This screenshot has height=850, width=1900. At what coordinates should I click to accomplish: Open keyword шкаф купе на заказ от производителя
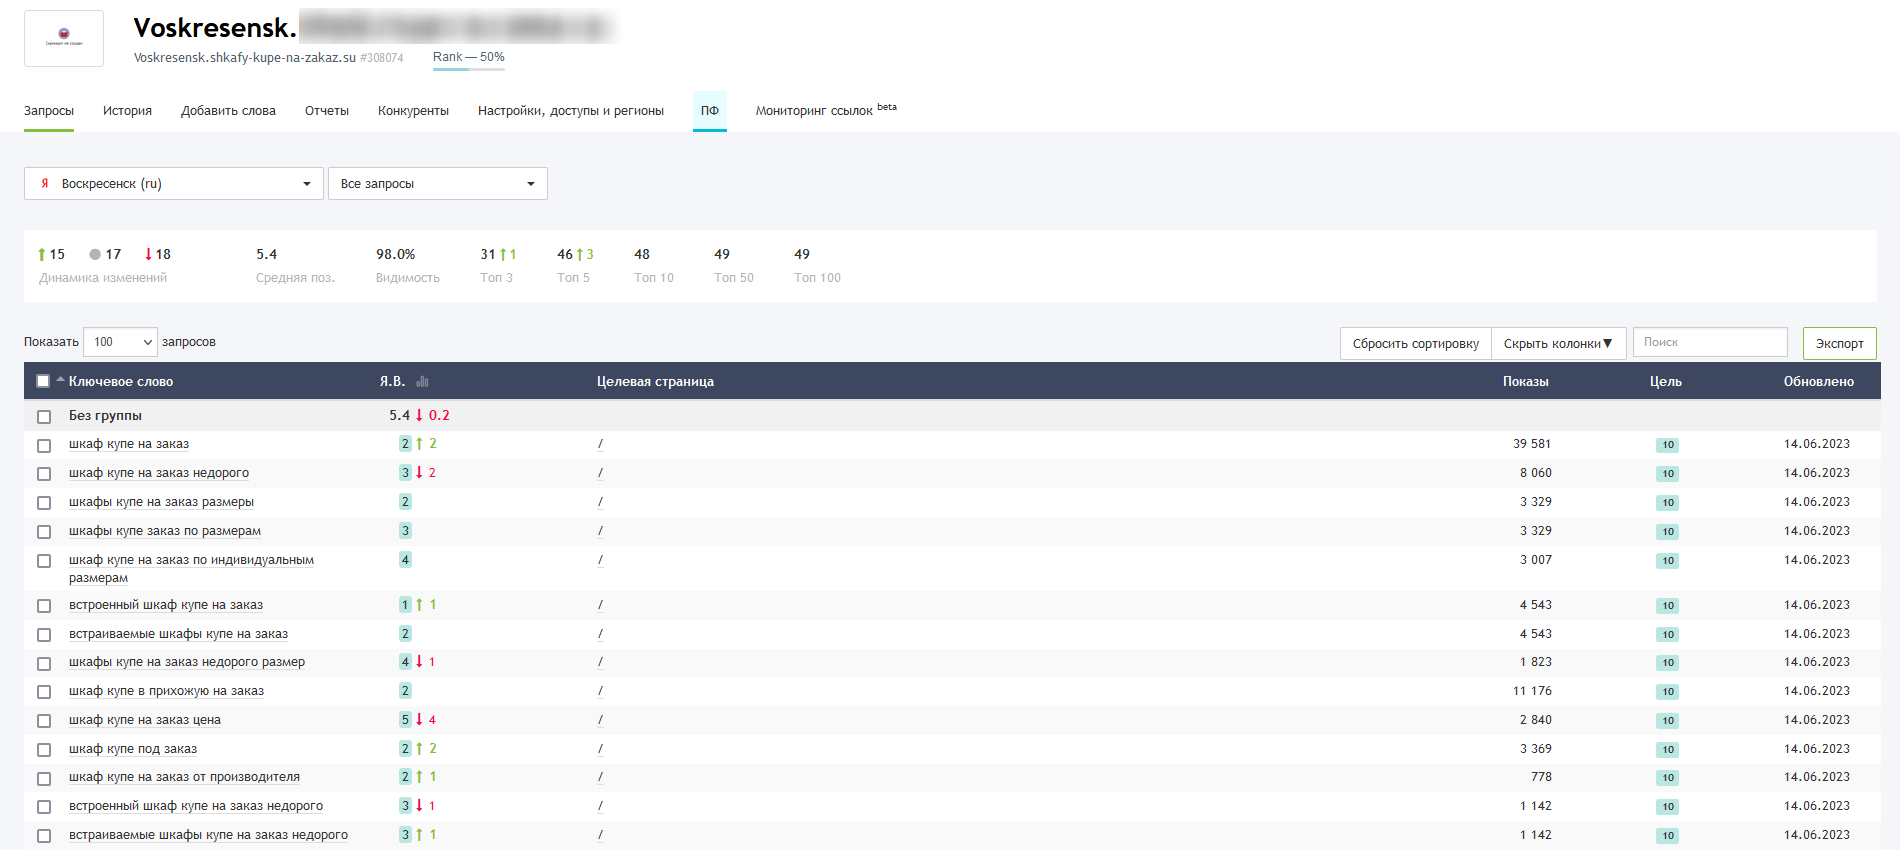click(x=184, y=777)
